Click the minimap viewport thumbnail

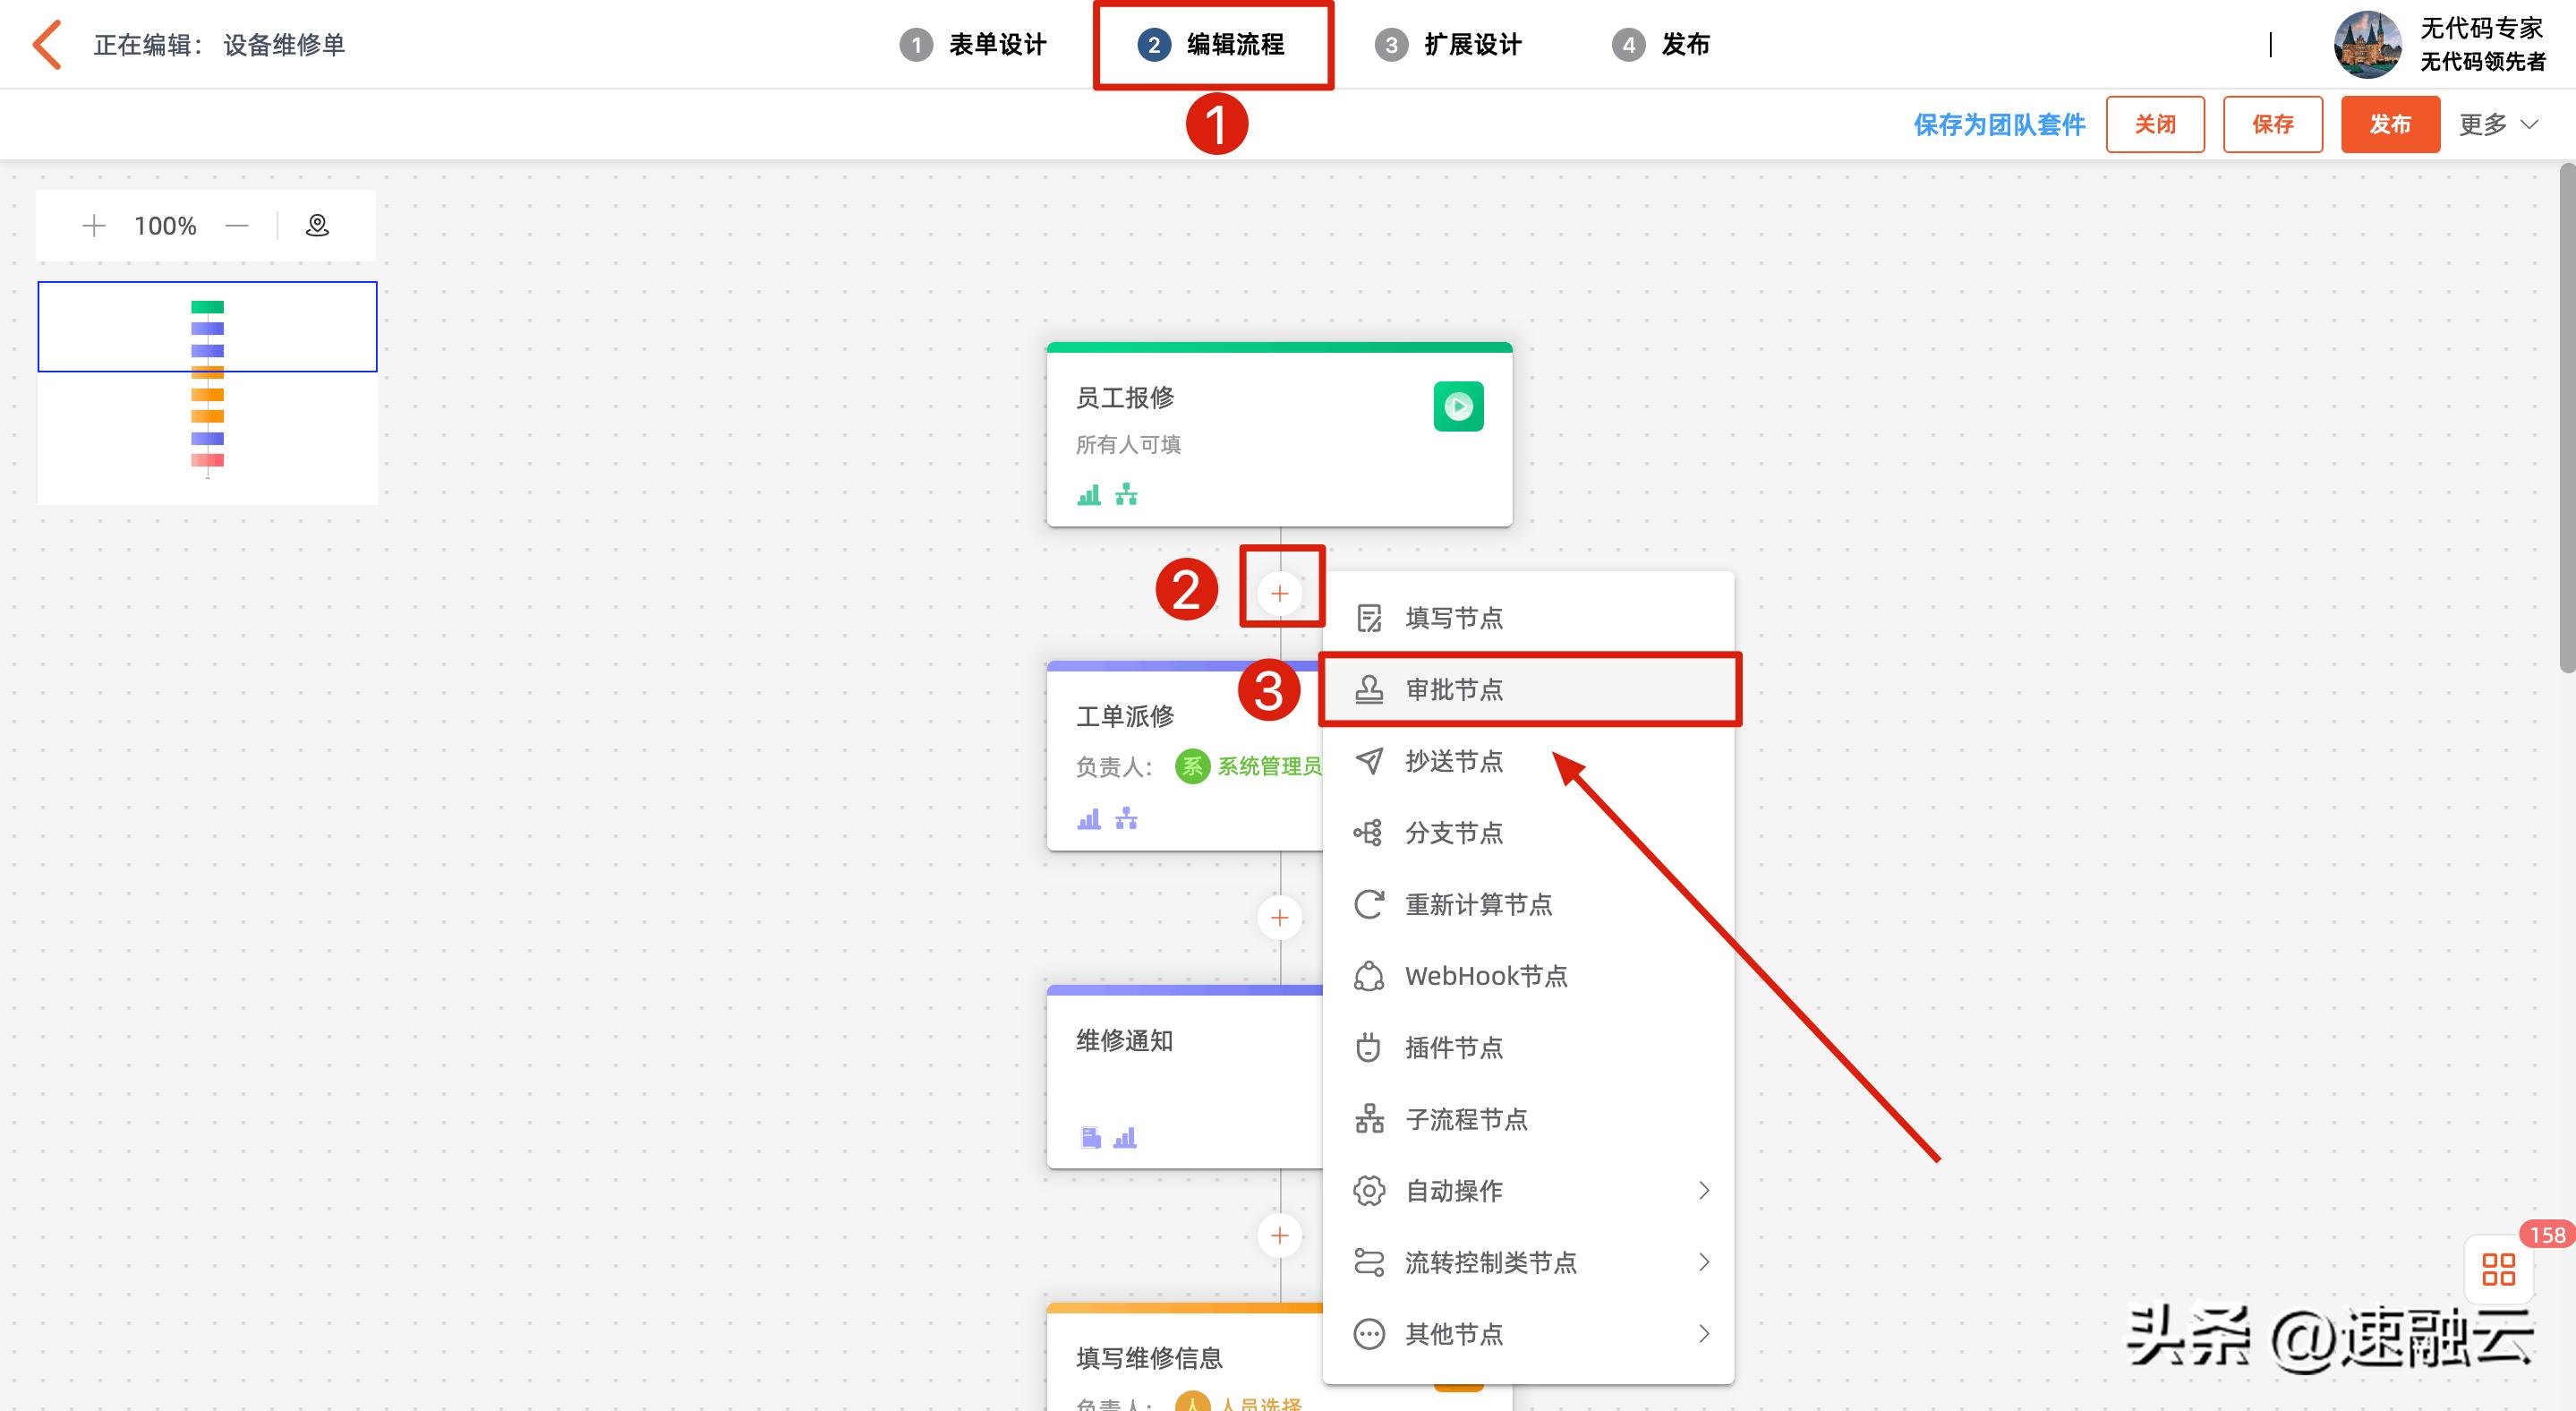click(206, 326)
